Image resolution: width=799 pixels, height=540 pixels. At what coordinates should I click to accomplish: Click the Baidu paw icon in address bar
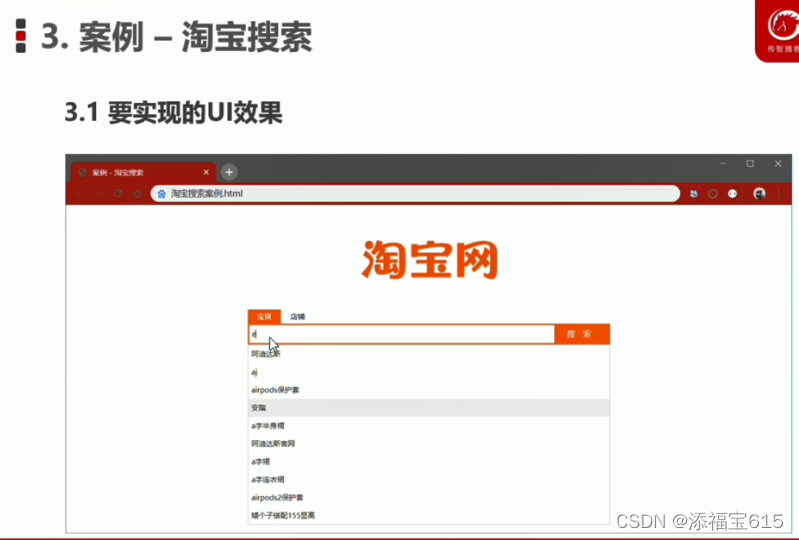tap(162, 194)
